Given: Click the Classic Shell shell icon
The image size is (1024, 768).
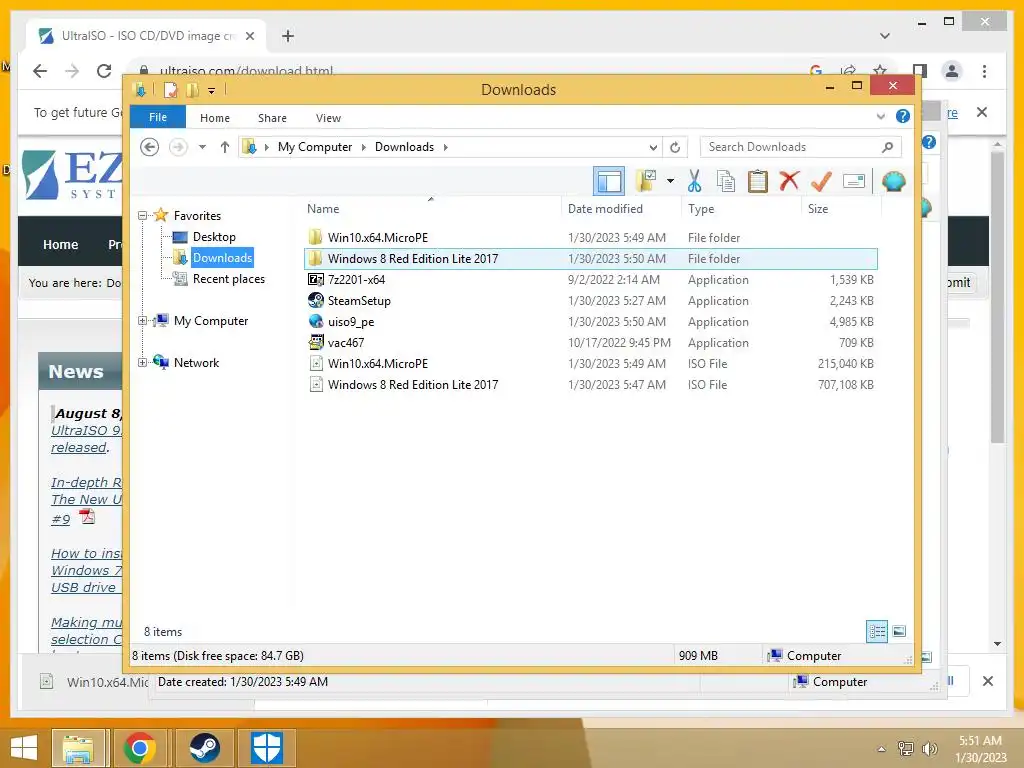Looking at the screenshot, I should (x=893, y=181).
